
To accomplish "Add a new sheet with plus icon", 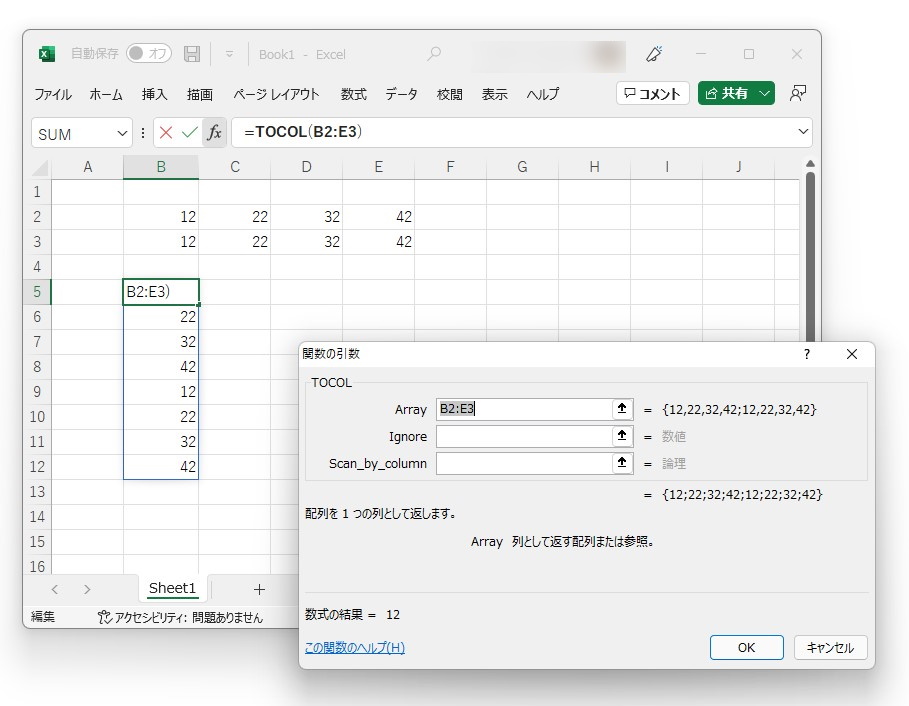I will [259, 589].
